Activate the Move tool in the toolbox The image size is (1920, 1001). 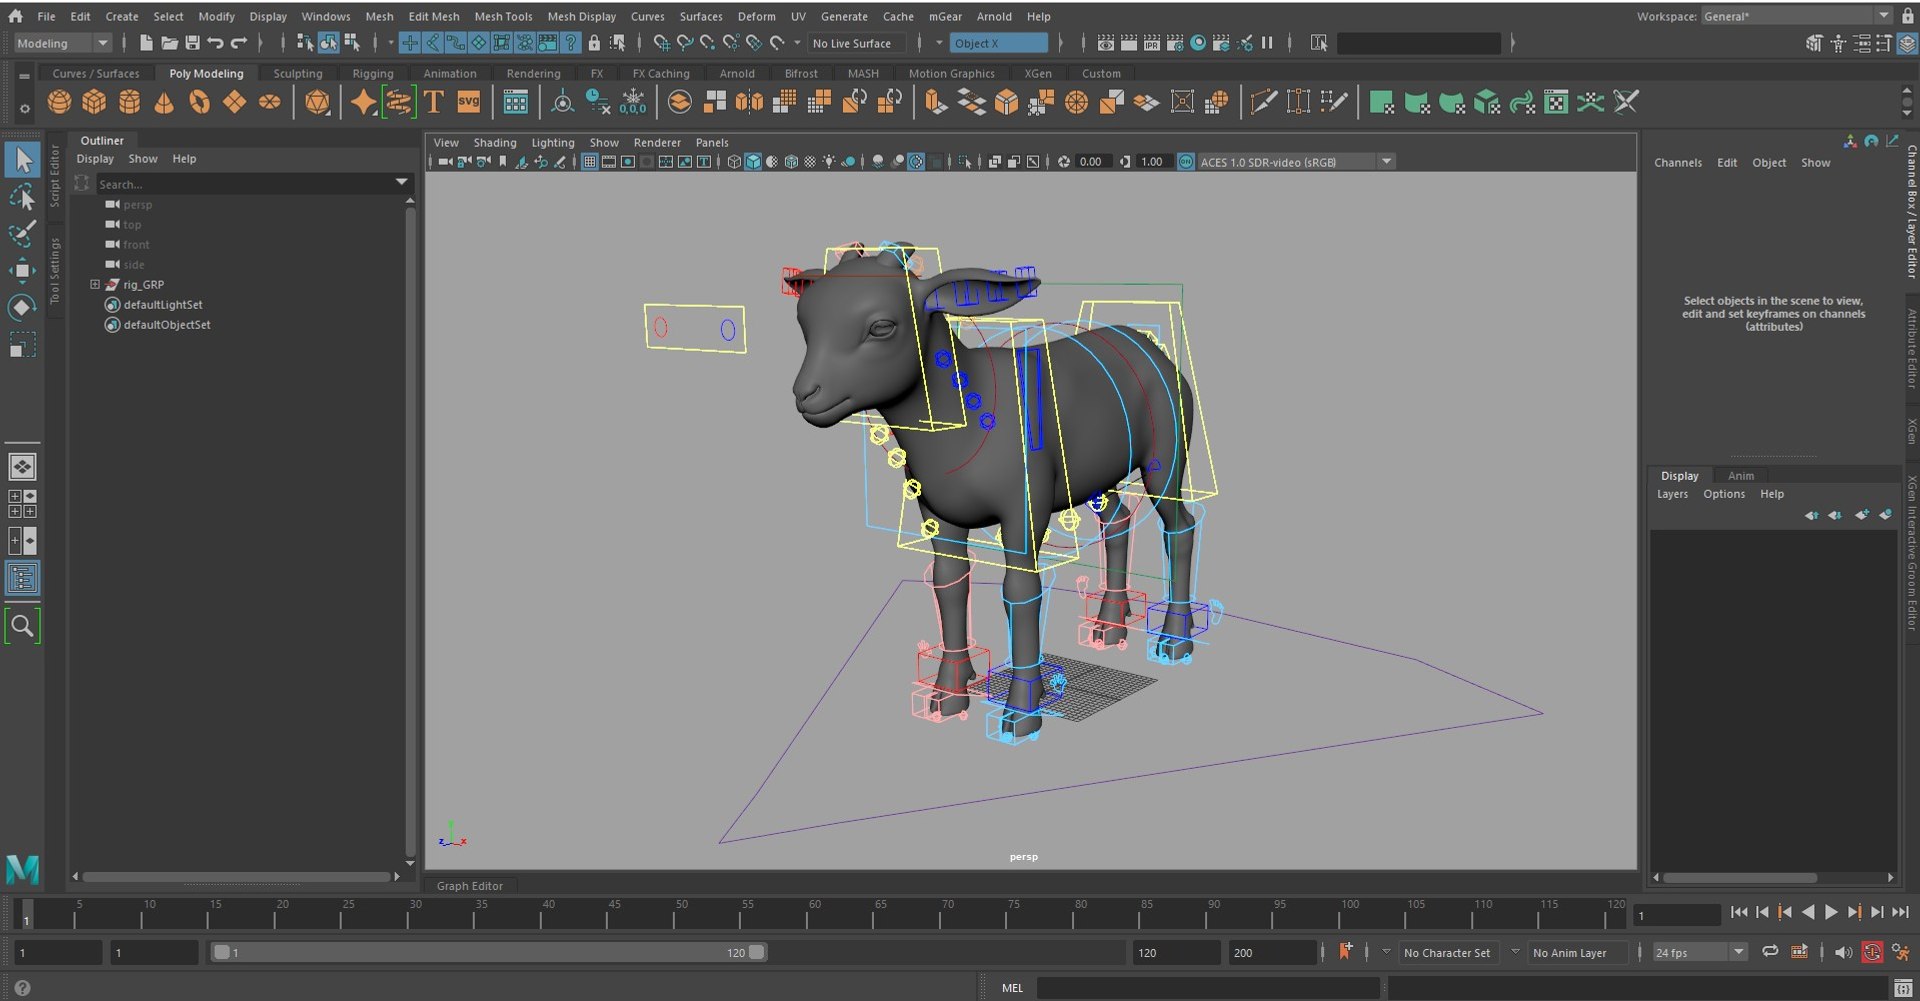(x=22, y=271)
